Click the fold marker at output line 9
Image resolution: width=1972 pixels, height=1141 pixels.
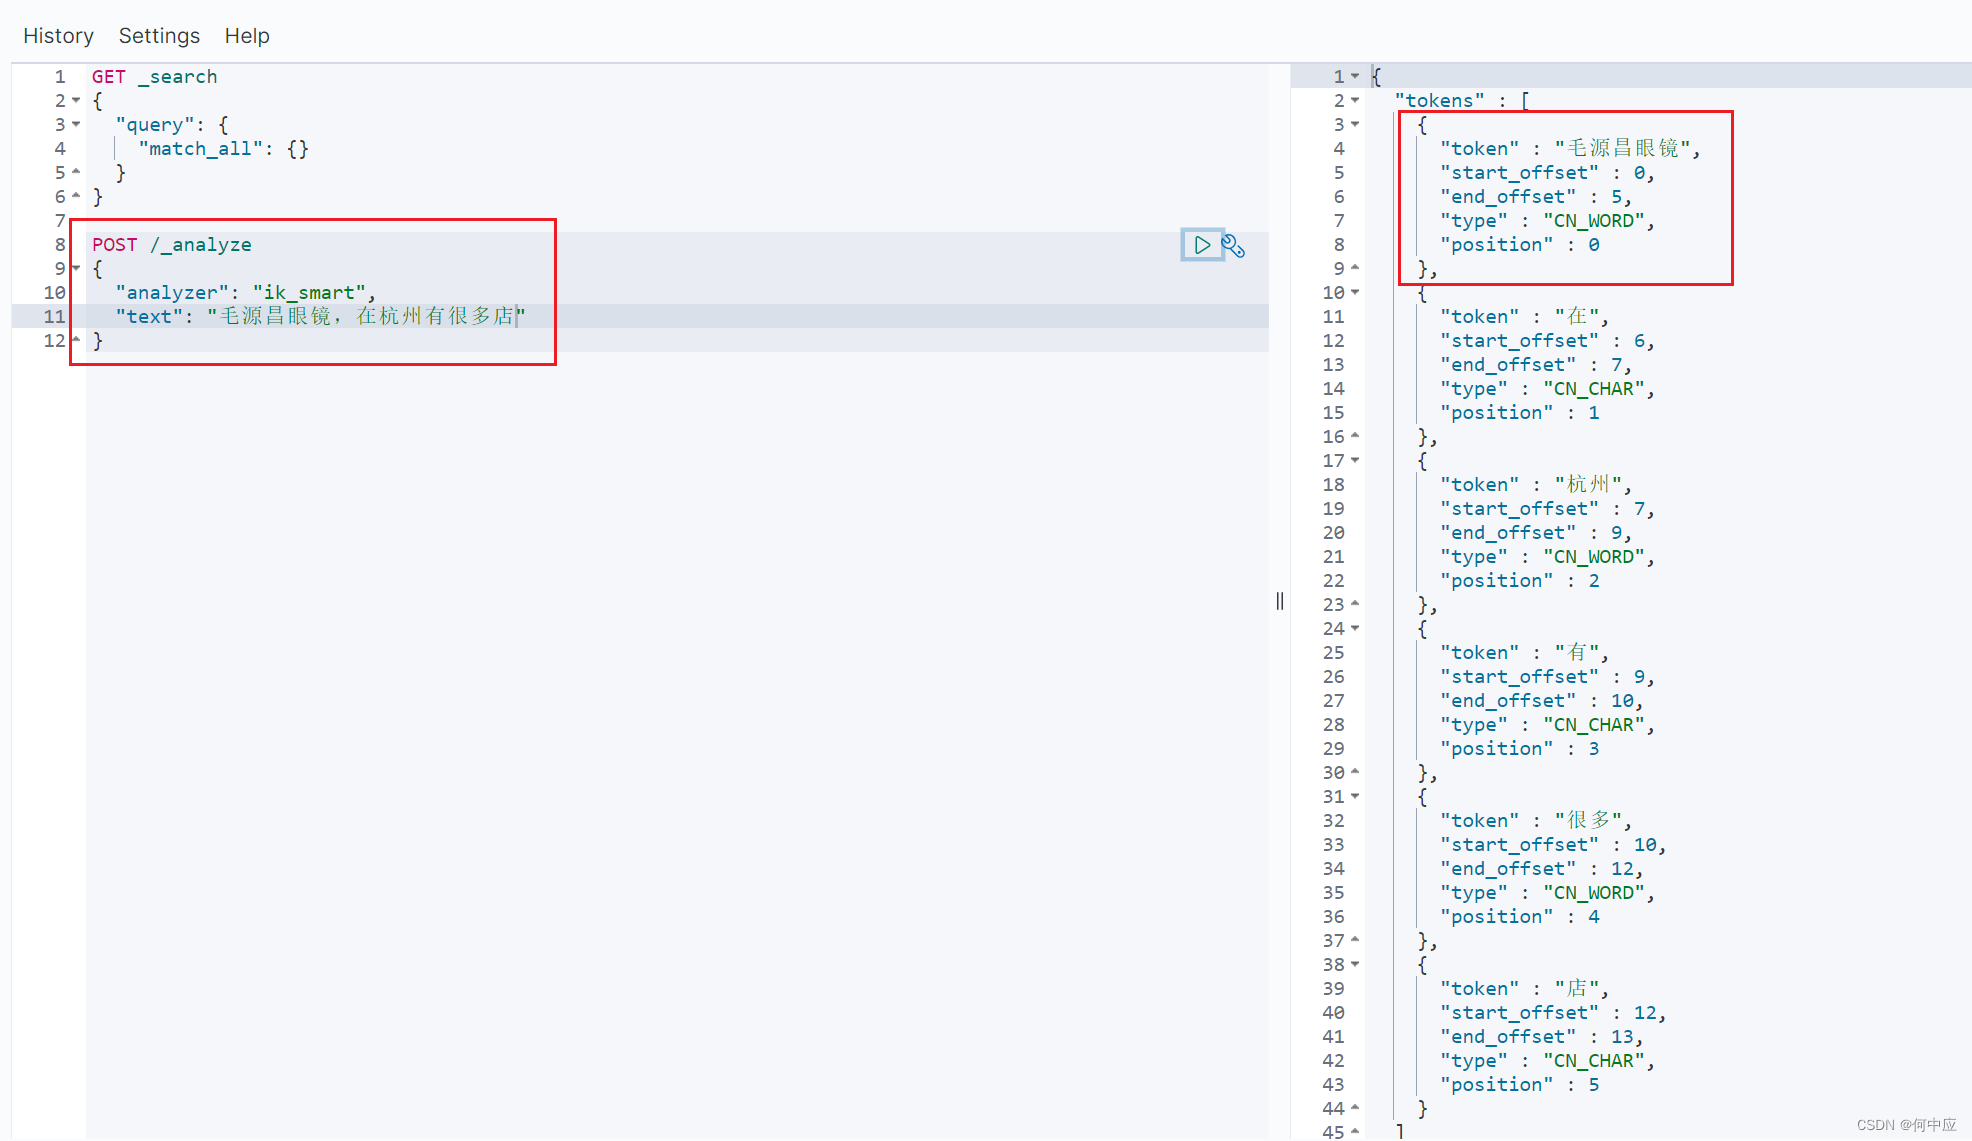coord(1355,269)
